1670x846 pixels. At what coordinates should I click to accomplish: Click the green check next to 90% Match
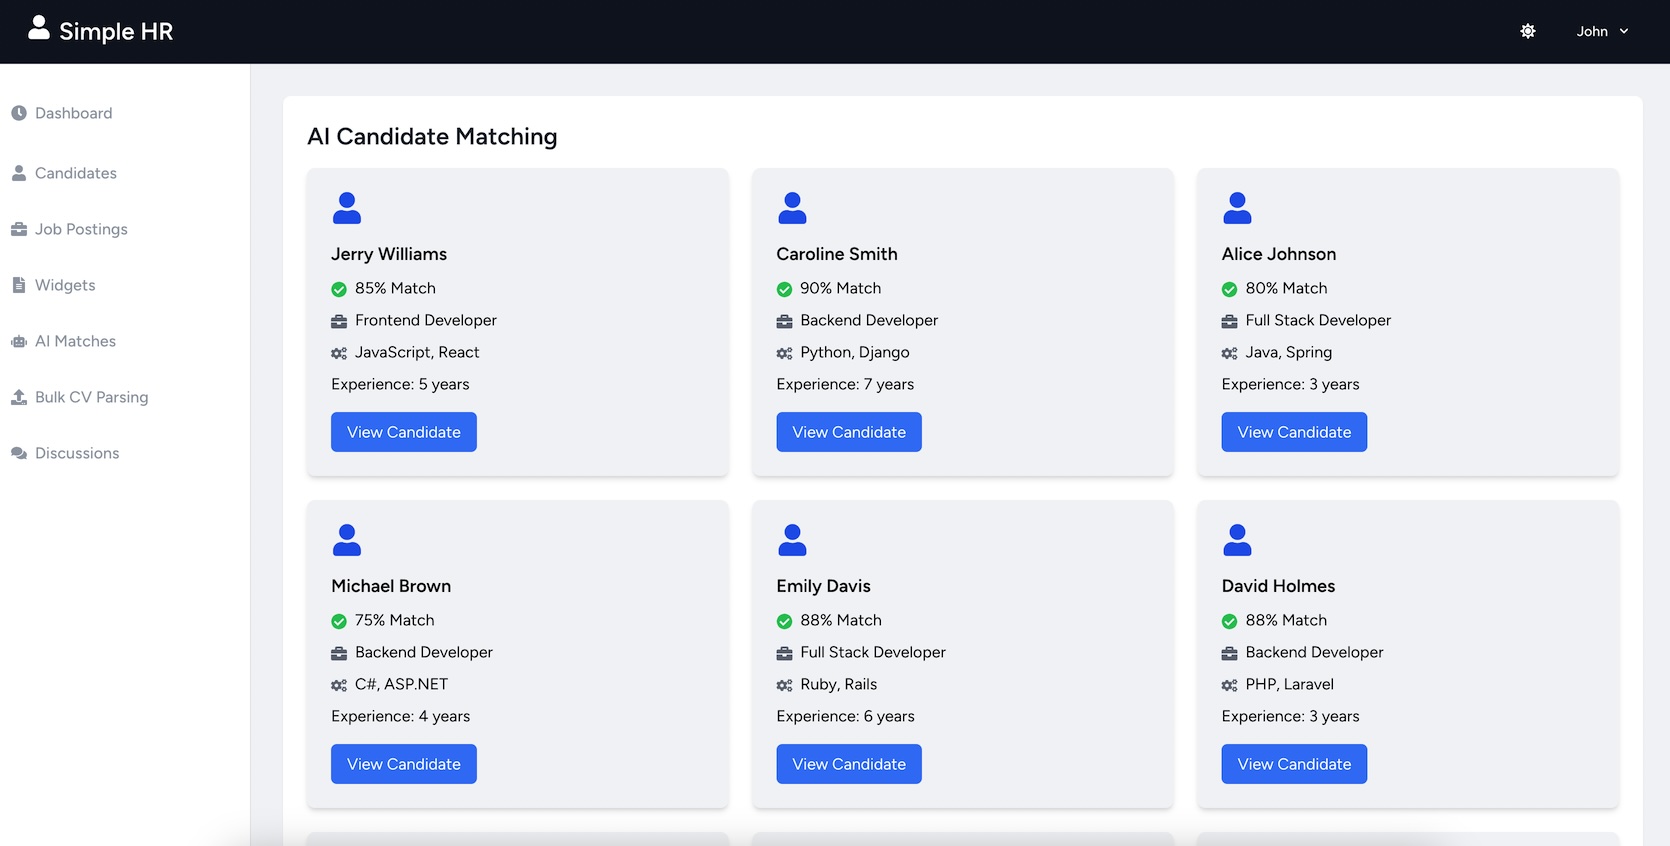point(784,289)
